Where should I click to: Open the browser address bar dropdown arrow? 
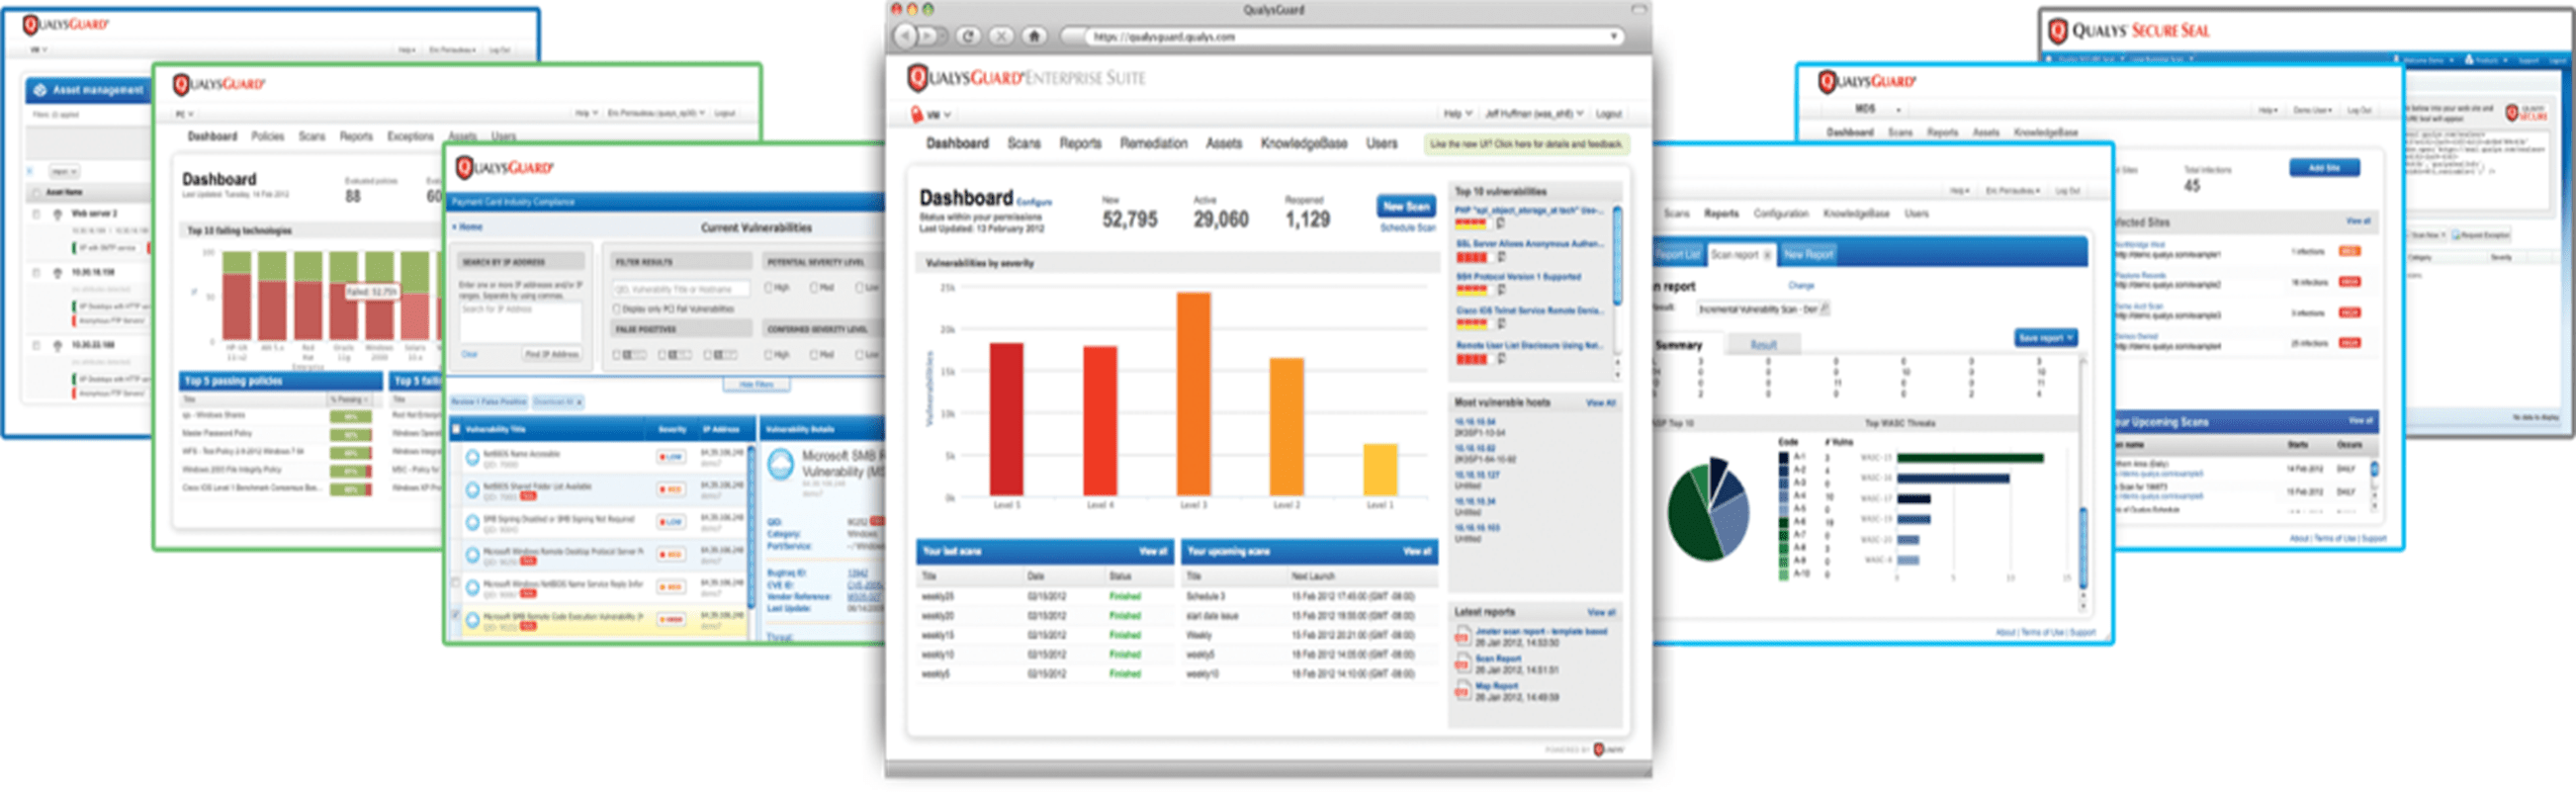click(x=1614, y=36)
